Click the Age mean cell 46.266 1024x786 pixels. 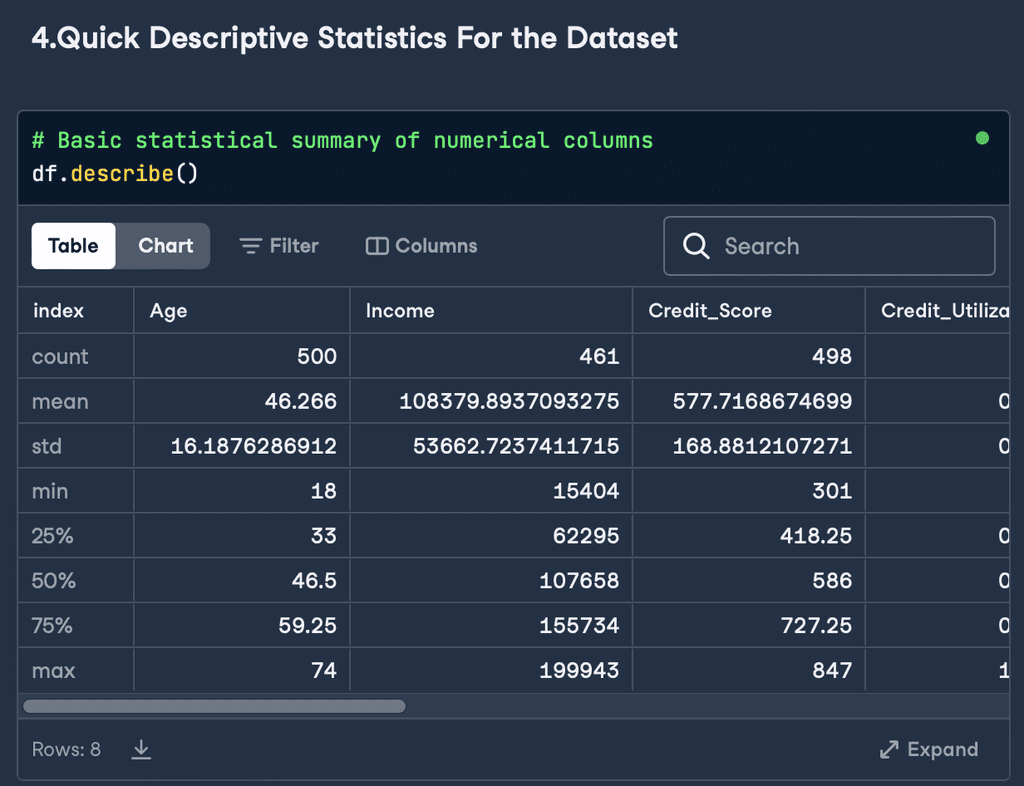(x=242, y=401)
